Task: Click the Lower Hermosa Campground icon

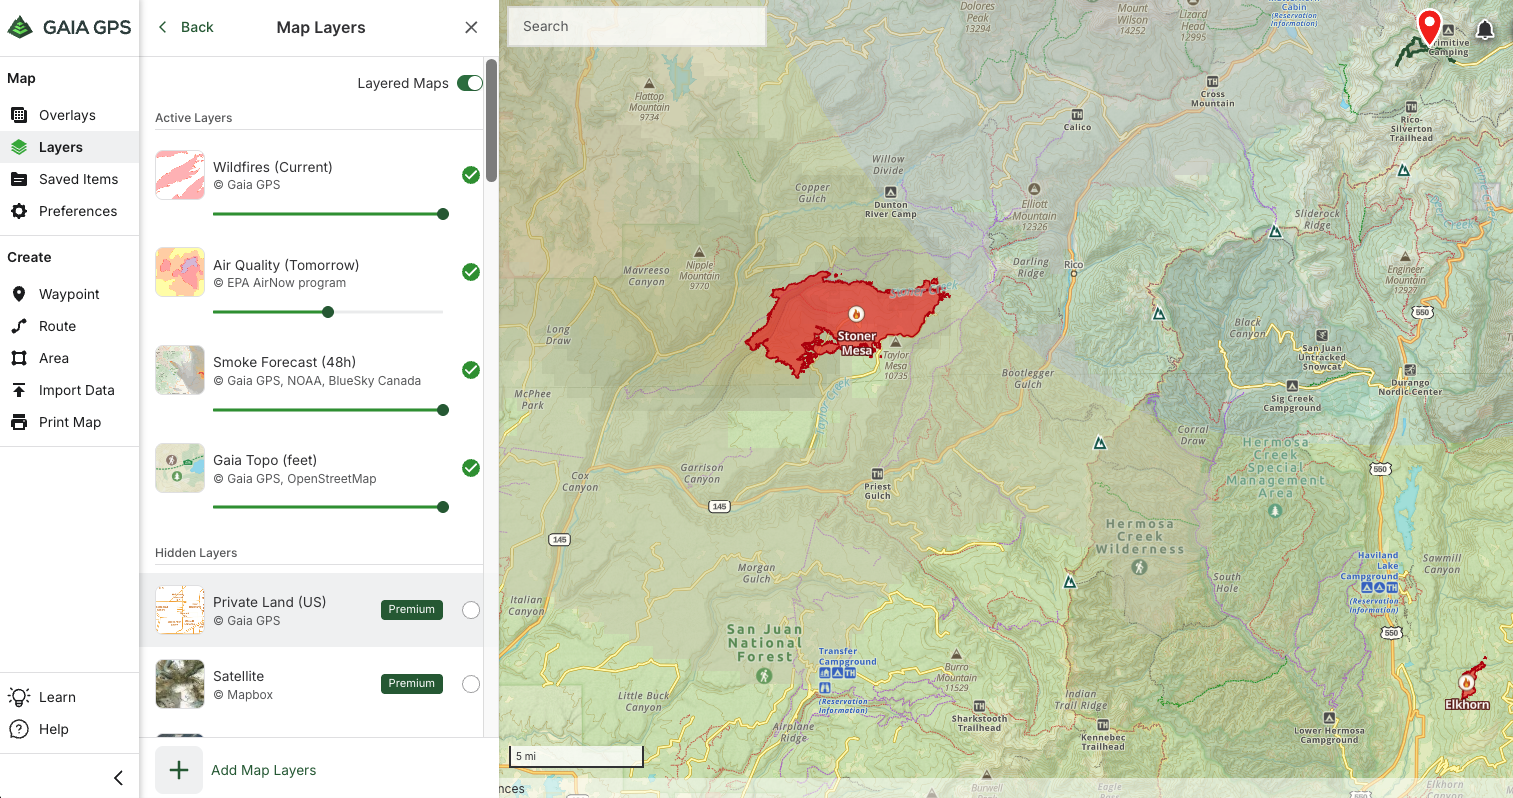Action: [x=1329, y=718]
